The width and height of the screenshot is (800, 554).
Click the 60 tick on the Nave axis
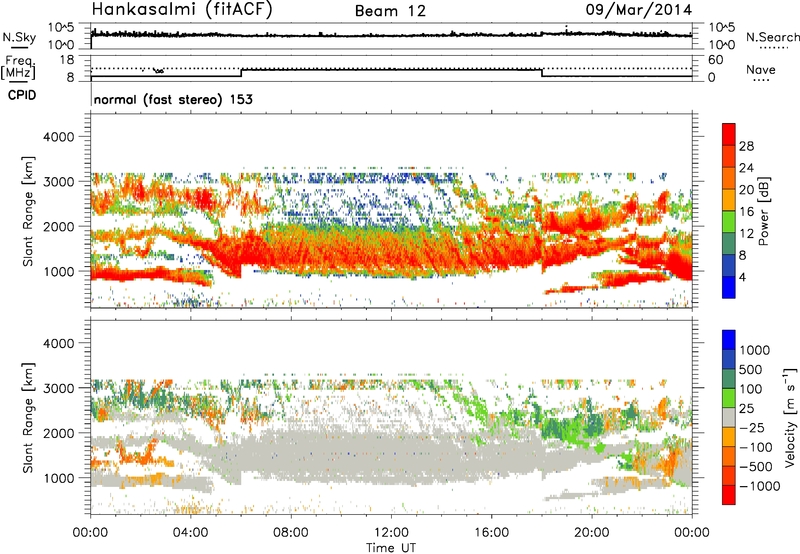pos(715,60)
